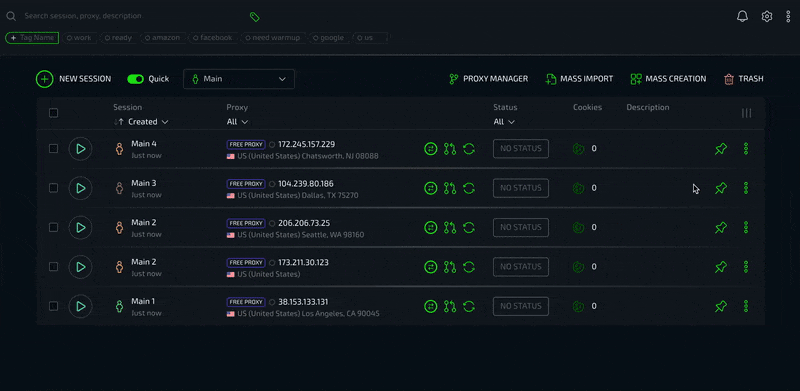Pin the Main 3 session

click(x=720, y=188)
